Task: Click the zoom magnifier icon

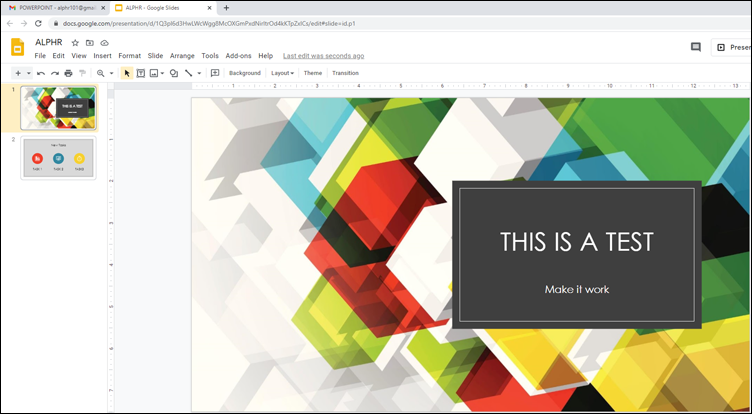Action: (100, 73)
